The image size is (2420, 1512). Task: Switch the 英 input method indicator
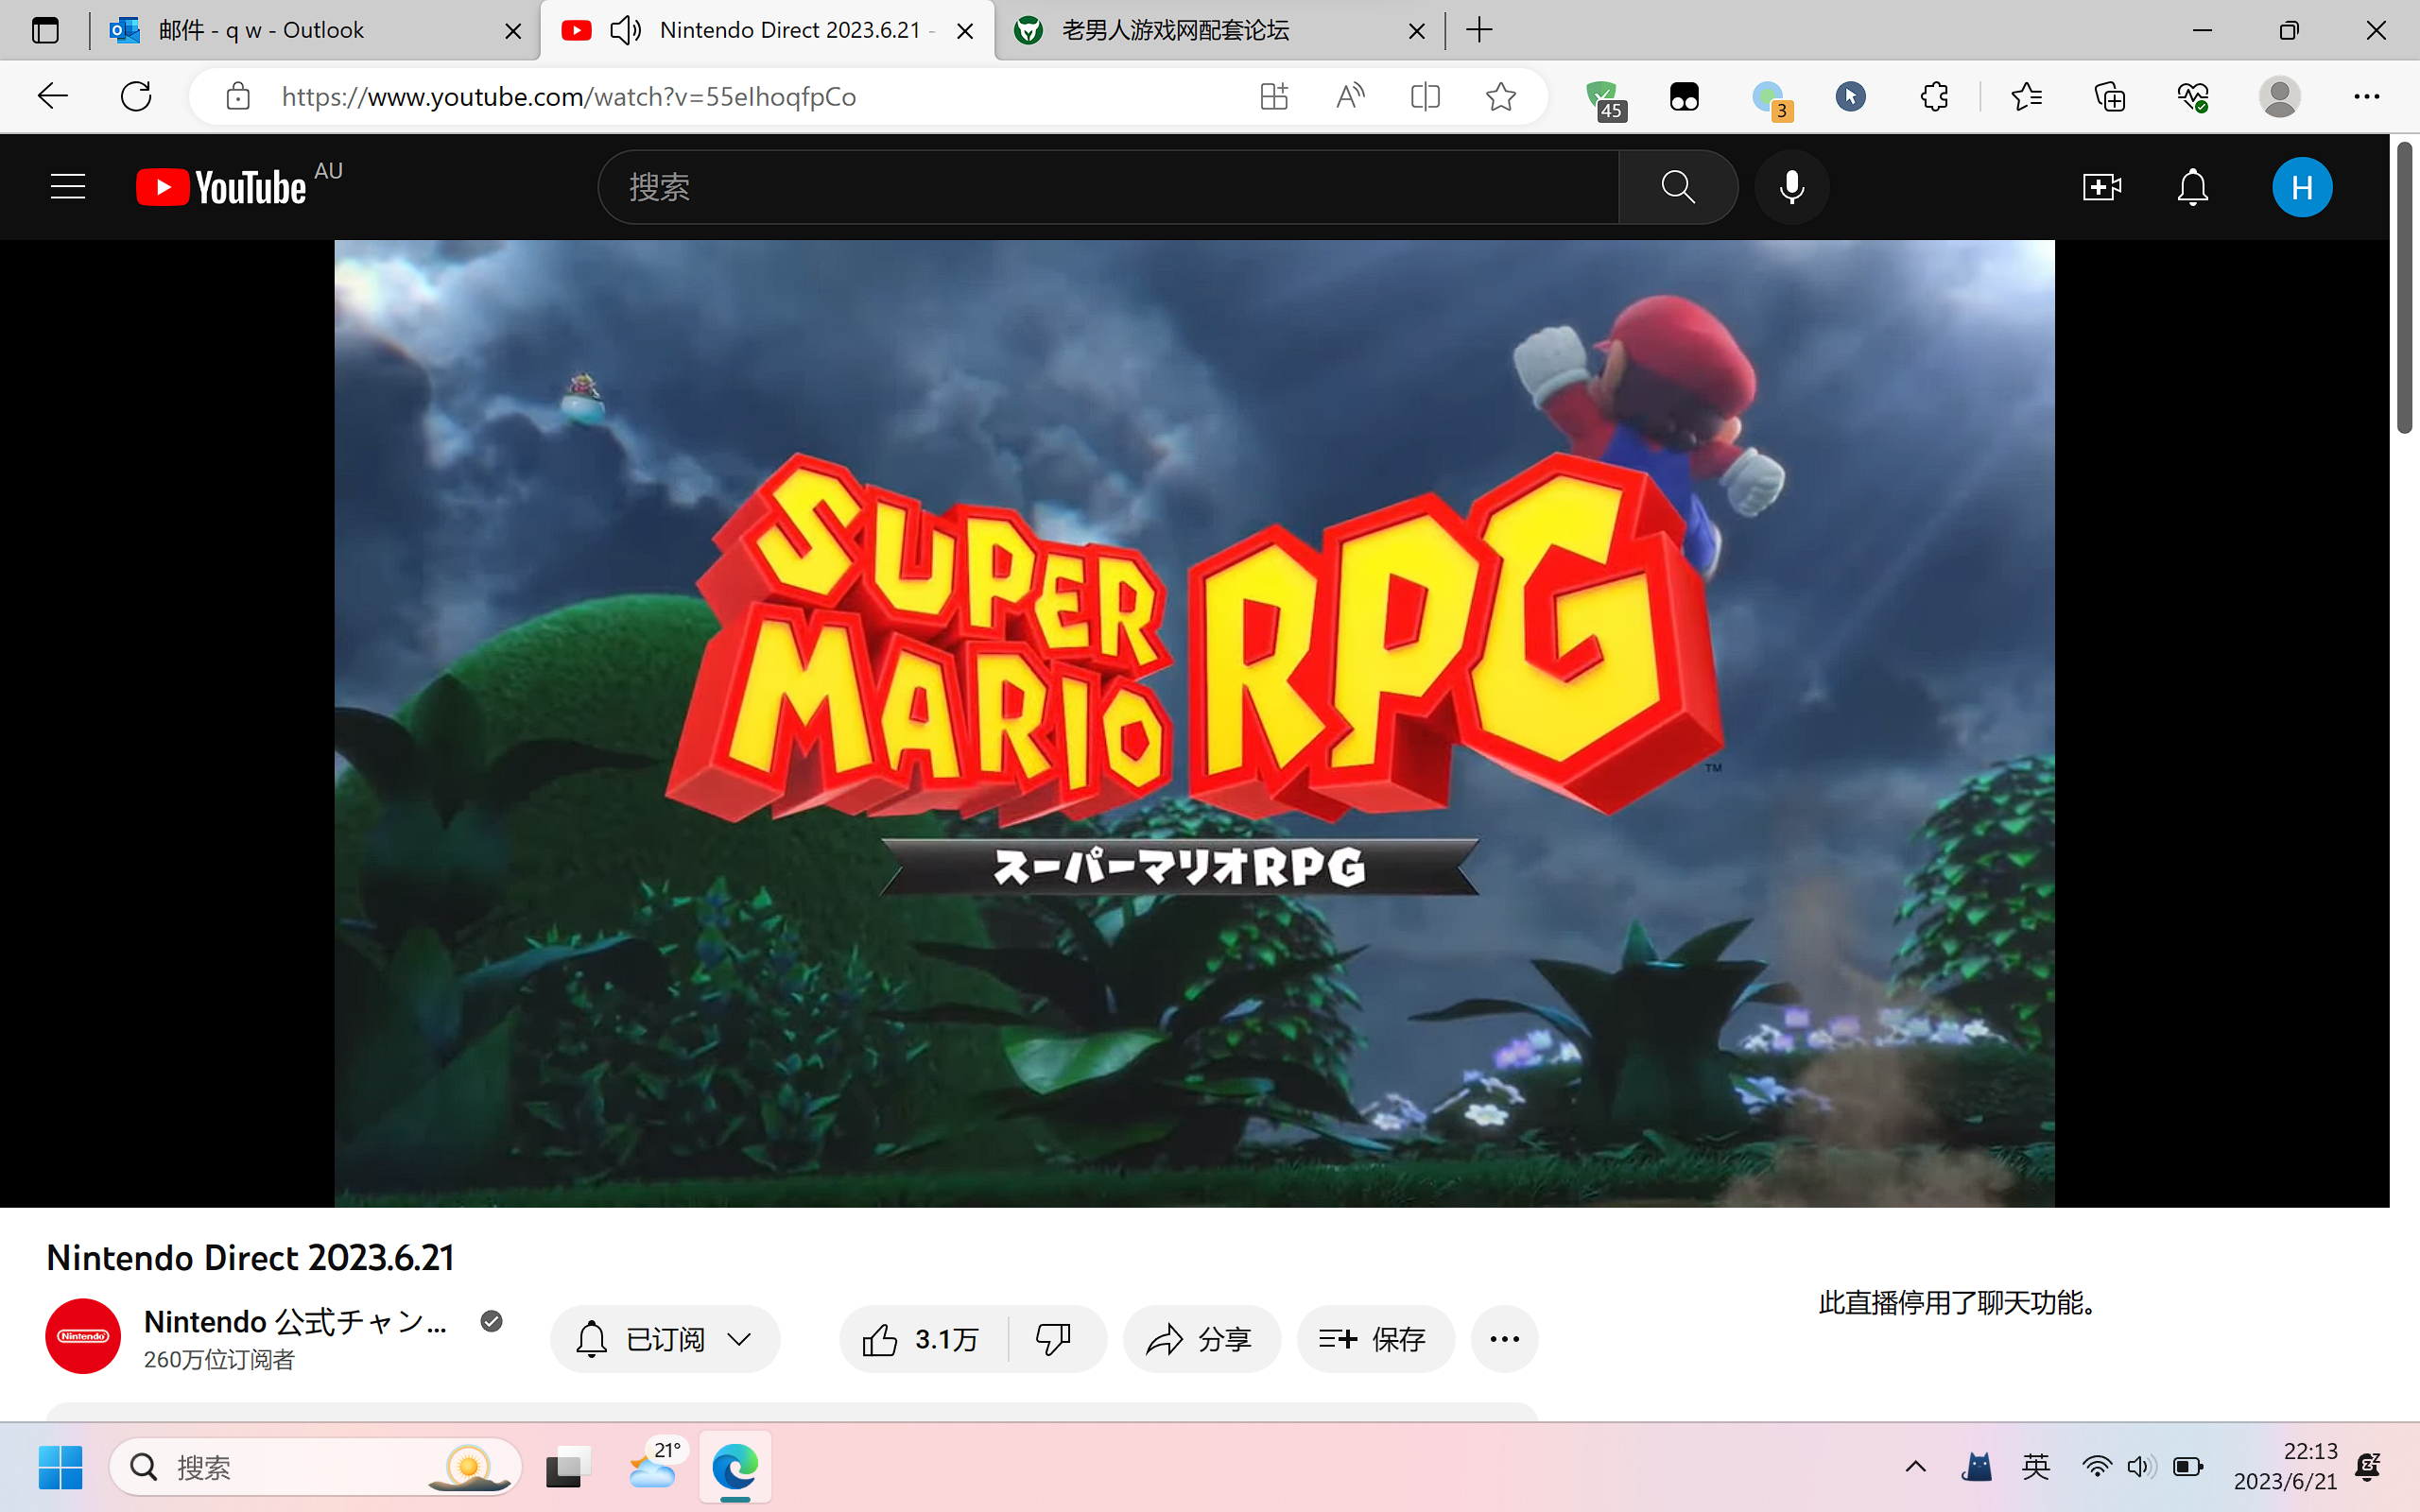[2036, 1467]
